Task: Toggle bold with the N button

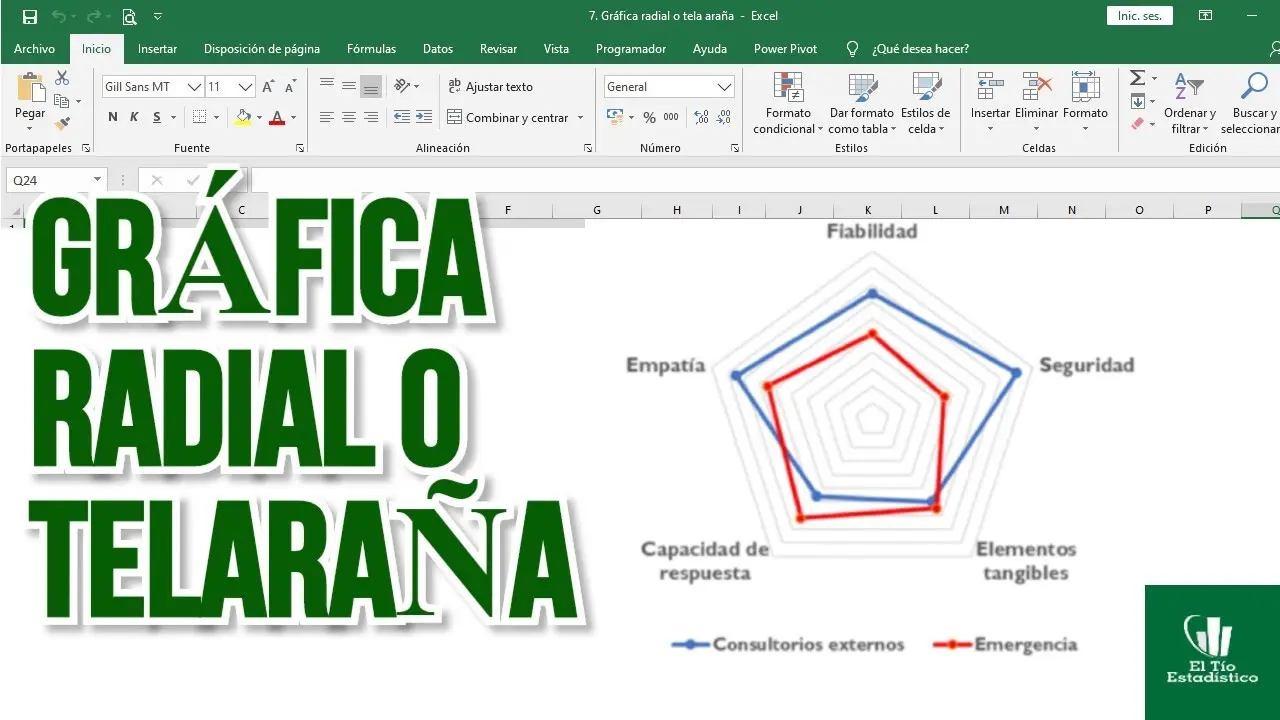Action: (112, 117)
